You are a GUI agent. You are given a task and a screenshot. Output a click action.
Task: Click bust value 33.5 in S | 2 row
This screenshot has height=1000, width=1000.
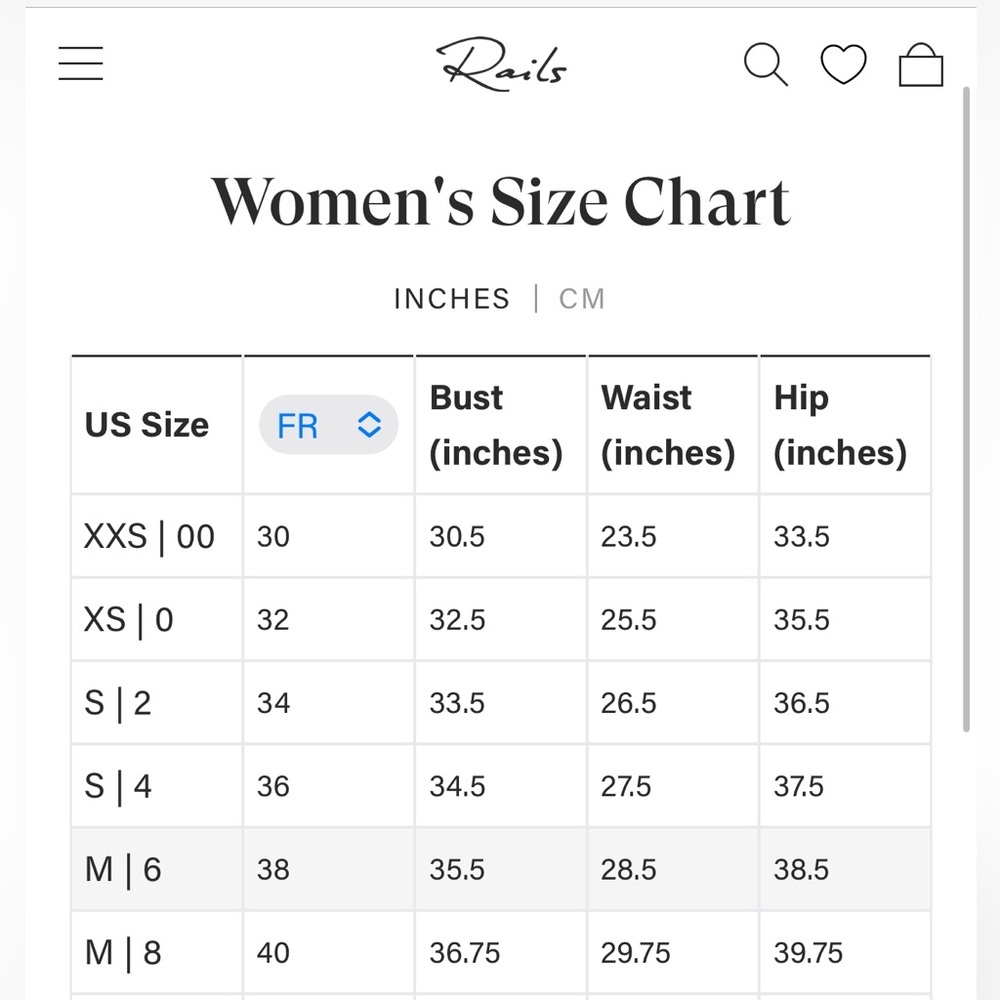(457, 703)
